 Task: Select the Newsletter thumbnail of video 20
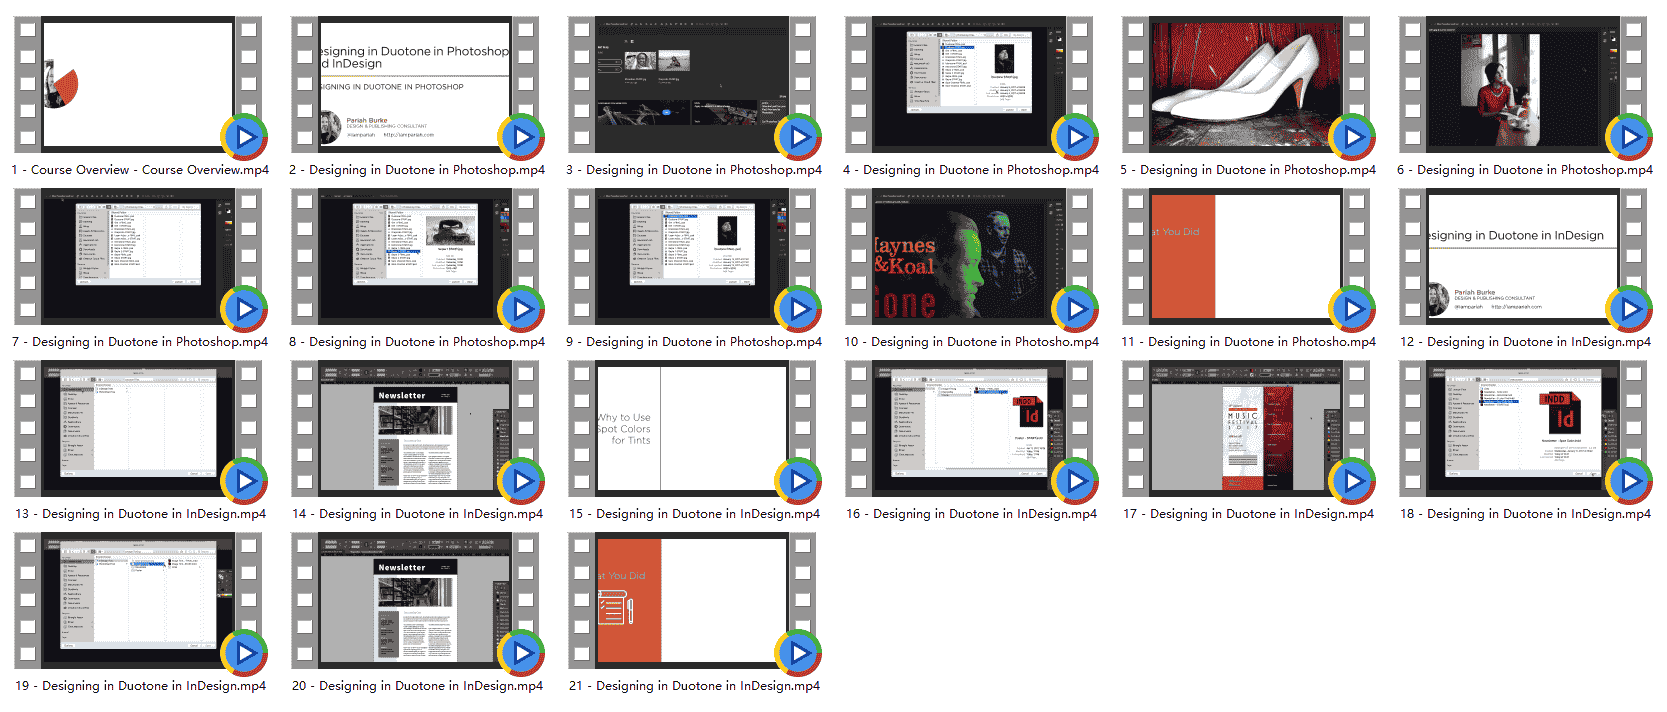pyautogui.click(x=415, y=600)
